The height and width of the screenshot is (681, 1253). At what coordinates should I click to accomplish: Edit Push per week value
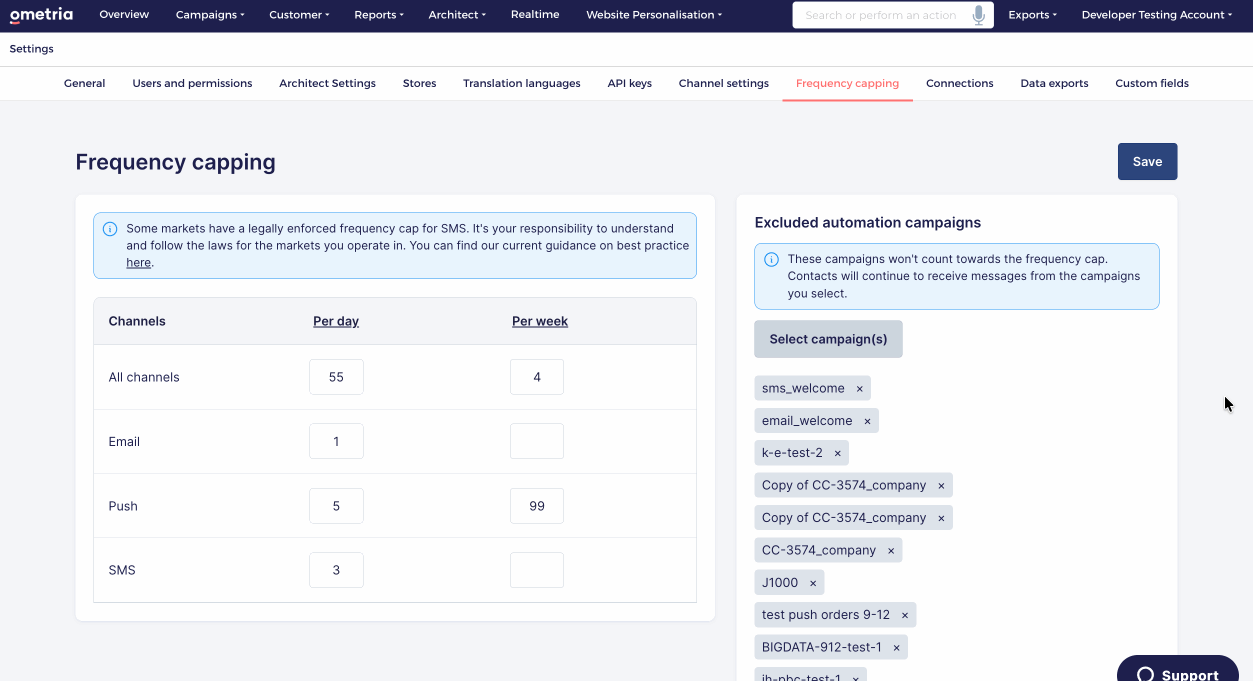coord(537,506)
